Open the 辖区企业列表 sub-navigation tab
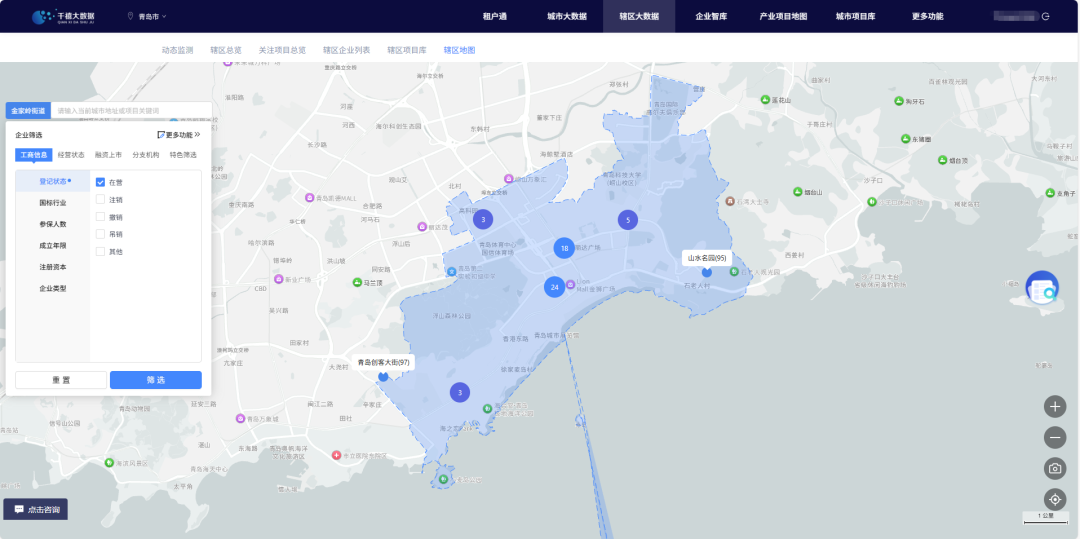The image size is (1080, 539). tap(346, 50)
